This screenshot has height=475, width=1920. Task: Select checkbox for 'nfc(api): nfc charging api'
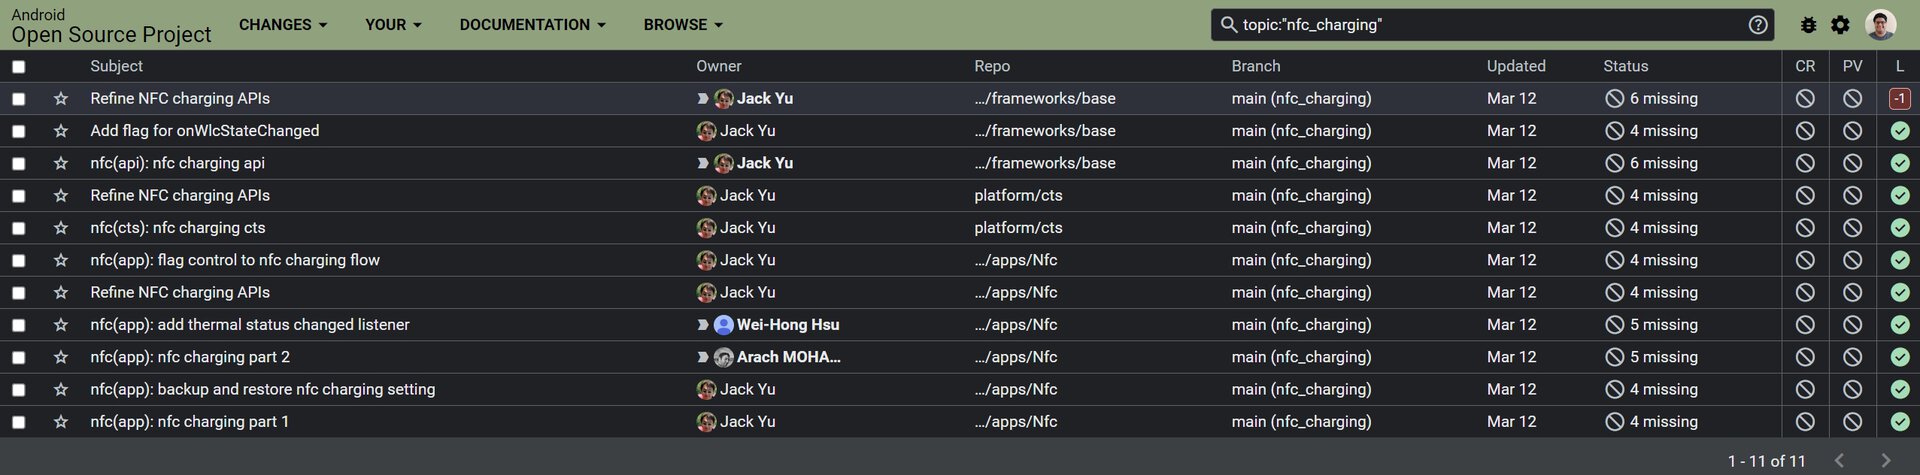(18, 163)
